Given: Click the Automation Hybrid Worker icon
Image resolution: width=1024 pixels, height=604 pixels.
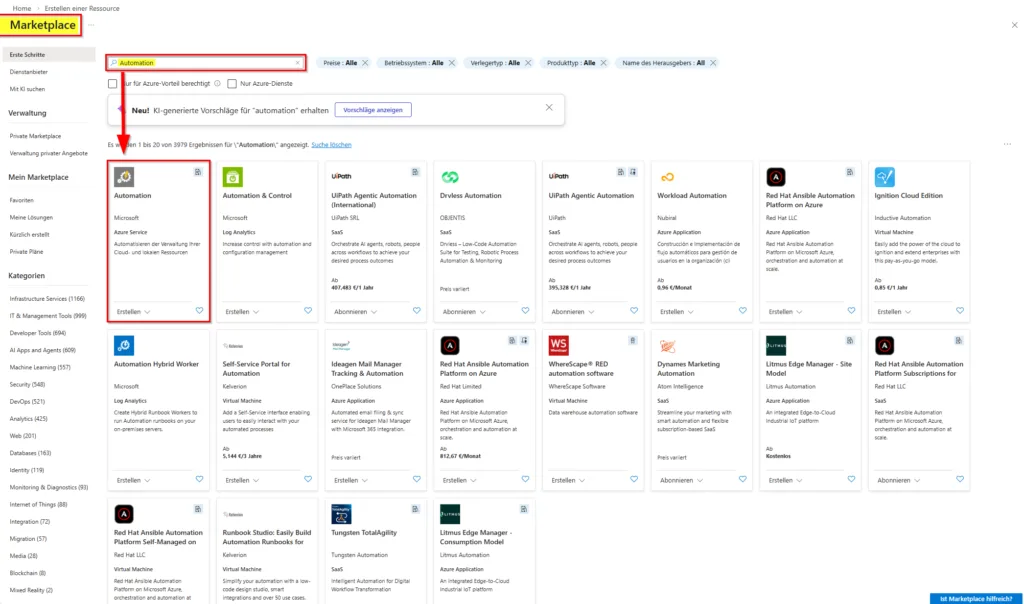Looking at the screenshot, I should [125, 346].
